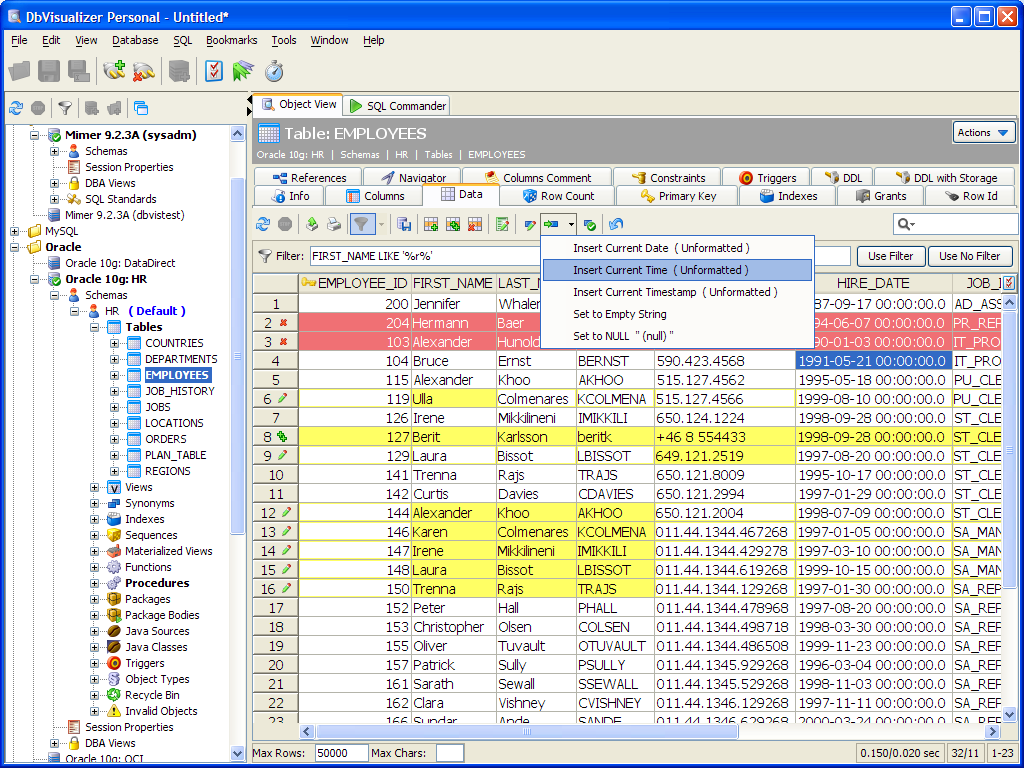Collapse the Oracle 10g: HR connection node
The width and height of the screenshot is (1024, 768).
click(35, 279)
